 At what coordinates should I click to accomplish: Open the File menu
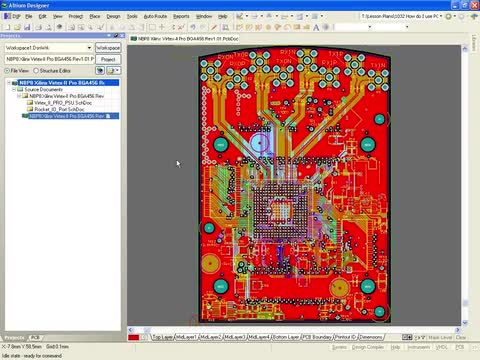click(x=29, y=16)
